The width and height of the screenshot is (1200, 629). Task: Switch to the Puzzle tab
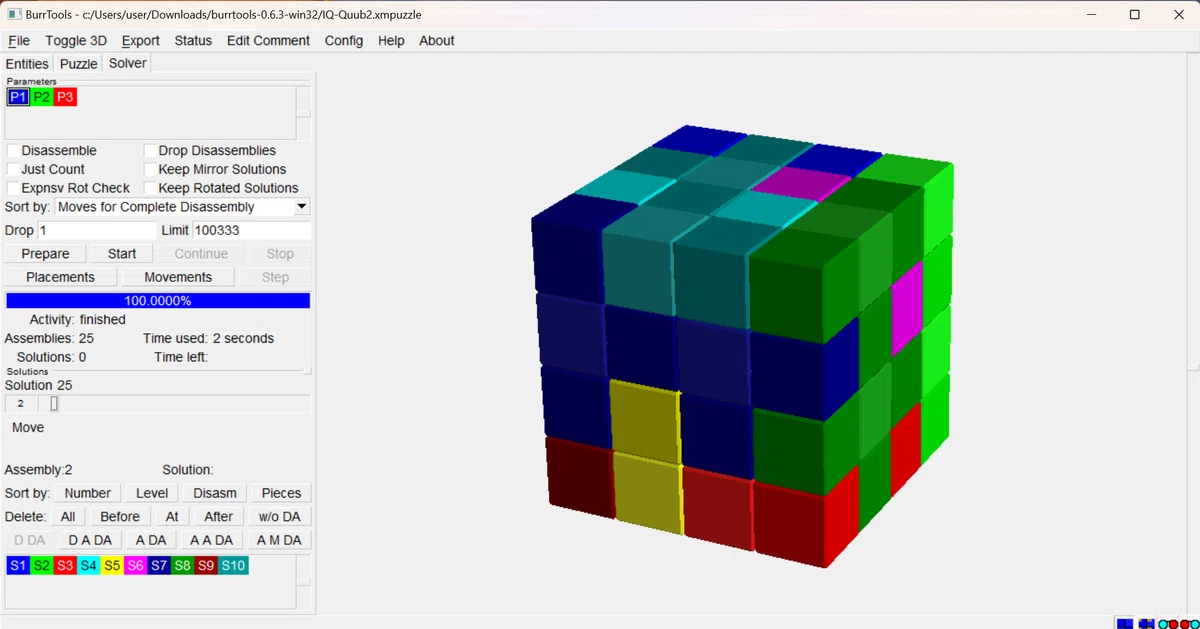(79, 64)
